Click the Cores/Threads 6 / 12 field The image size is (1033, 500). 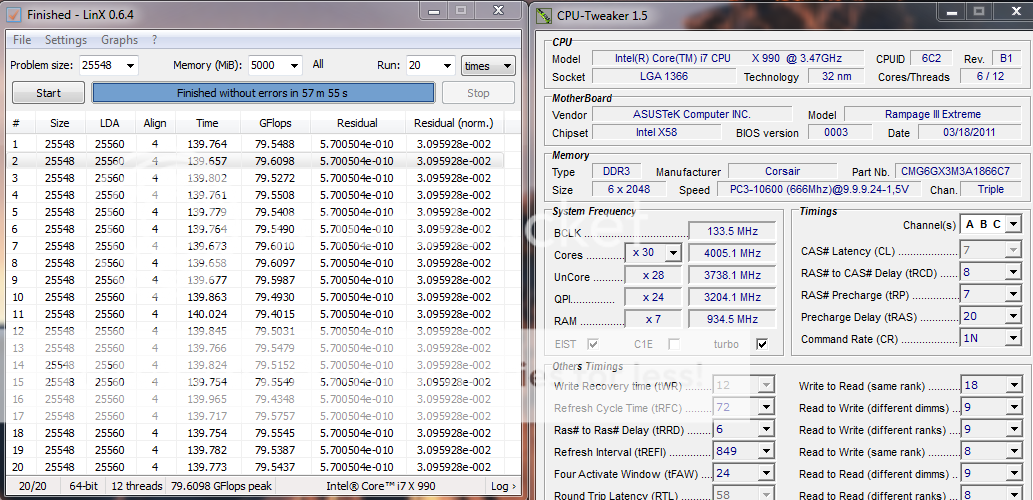pos(990,76)
